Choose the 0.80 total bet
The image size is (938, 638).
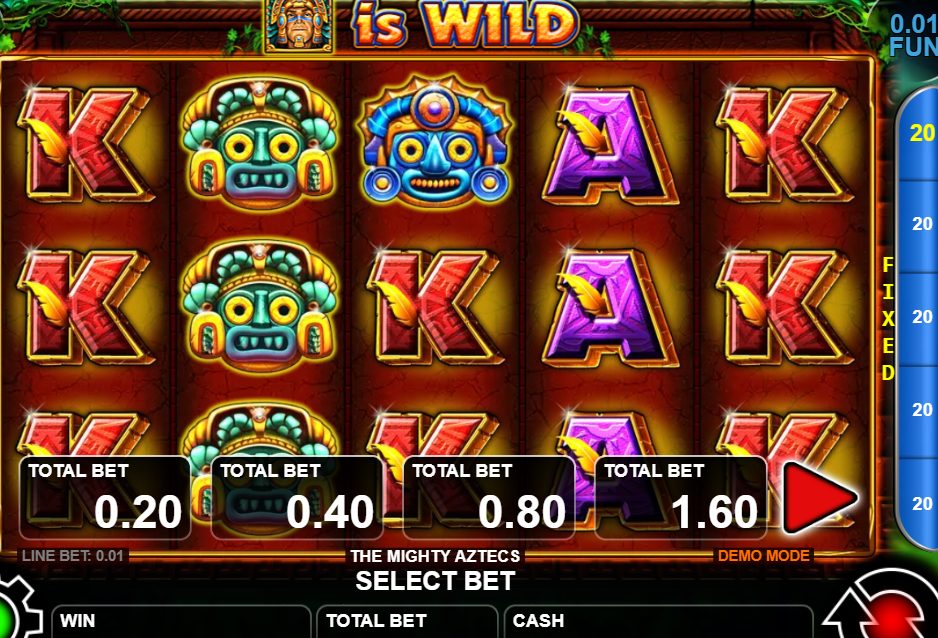[489, 497]
